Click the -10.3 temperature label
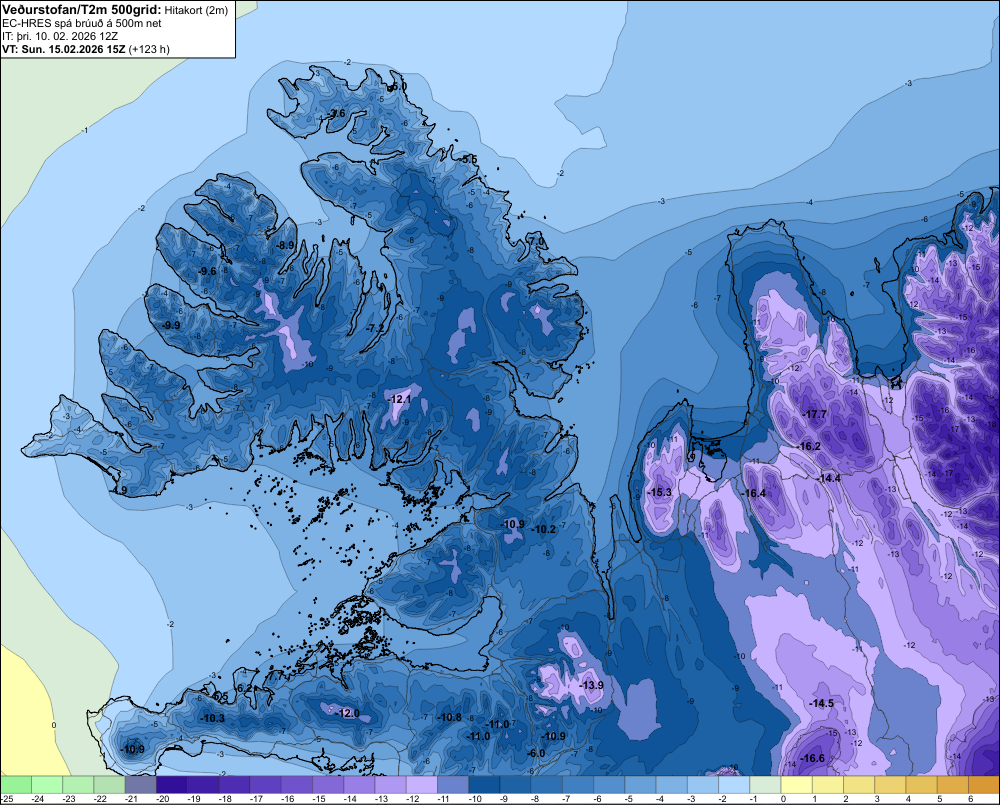 (x=212, y=718)
